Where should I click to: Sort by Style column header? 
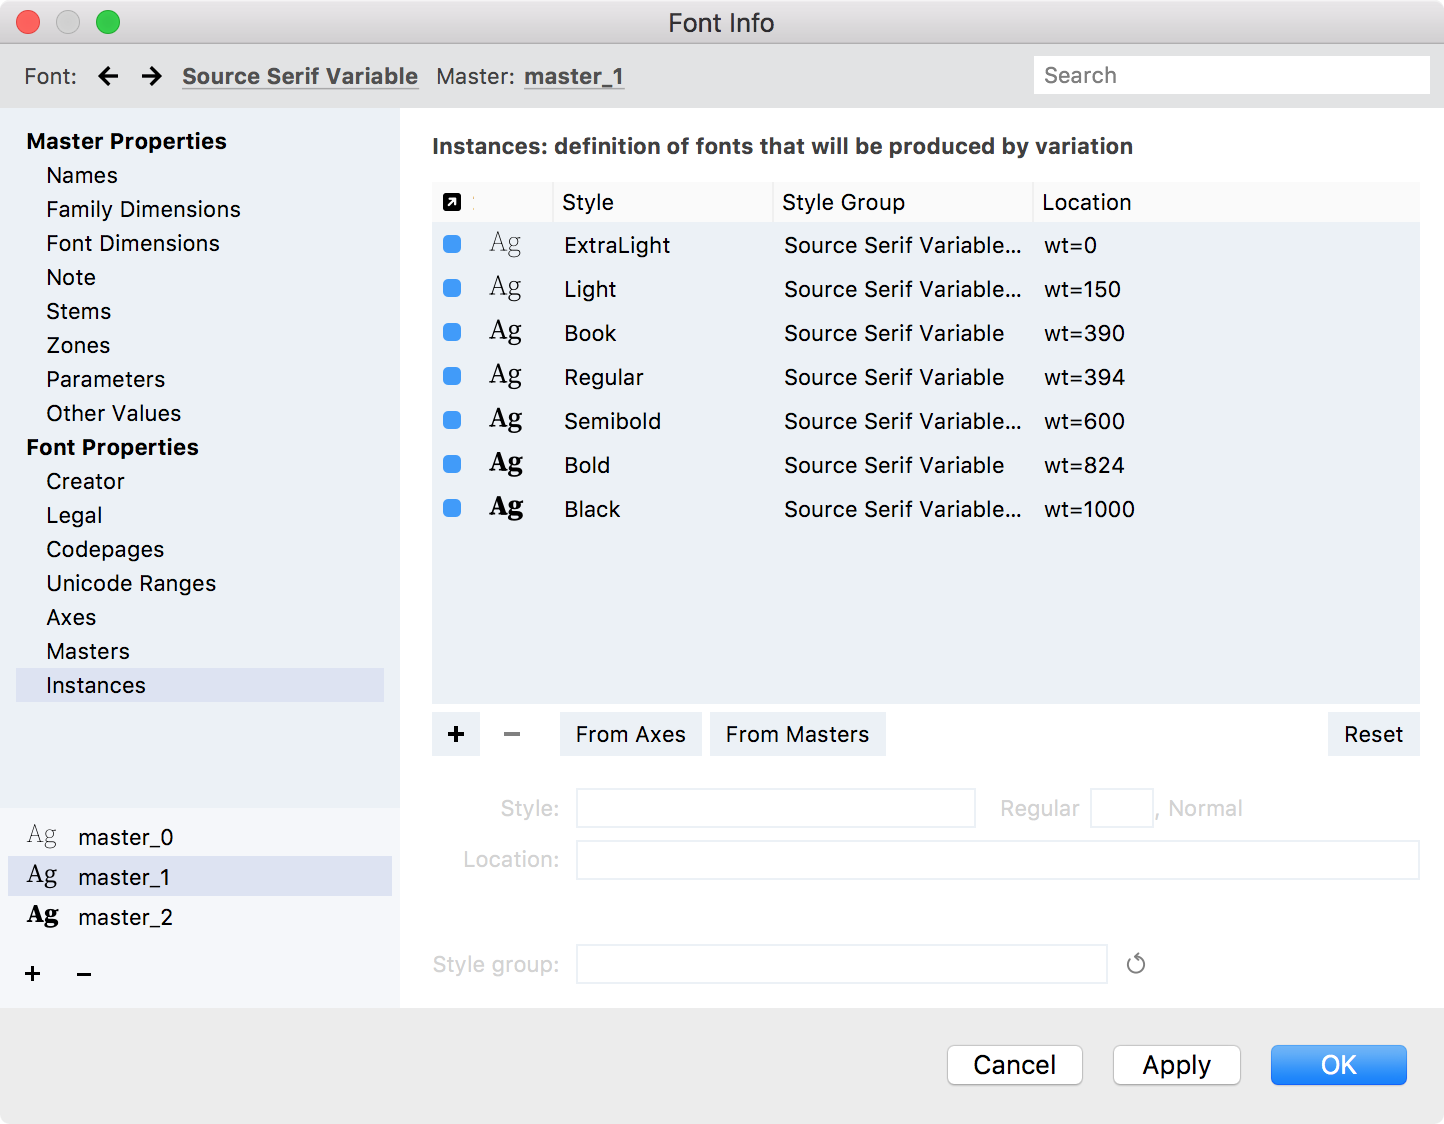click(x=662, y=202)
